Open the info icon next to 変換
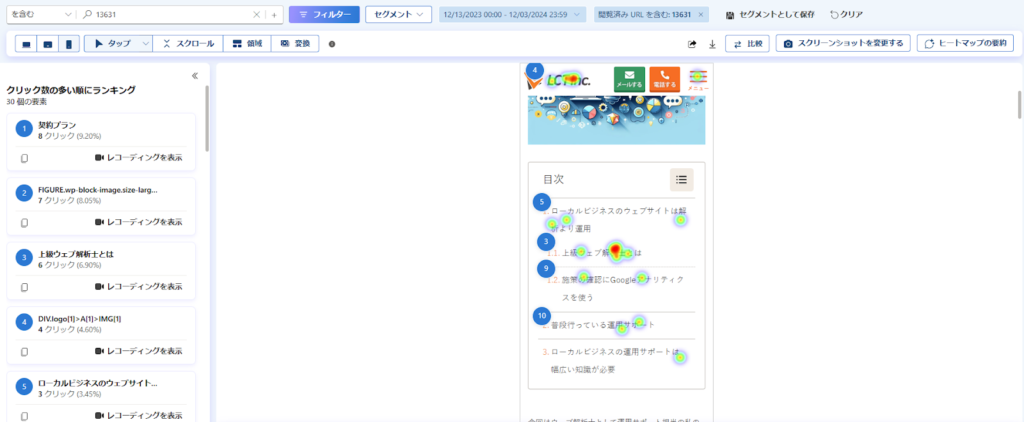 click(x=332, y=44)
